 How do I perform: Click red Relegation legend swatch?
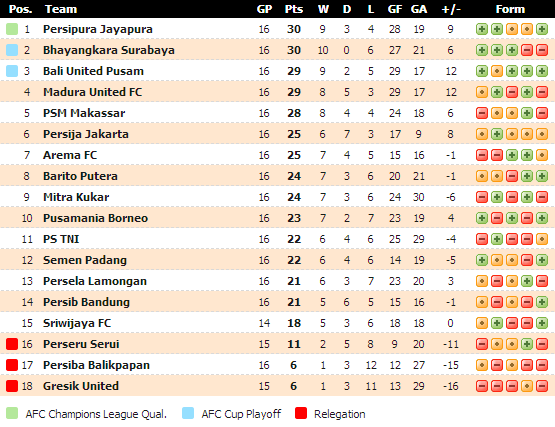click(x=301, y=413)
